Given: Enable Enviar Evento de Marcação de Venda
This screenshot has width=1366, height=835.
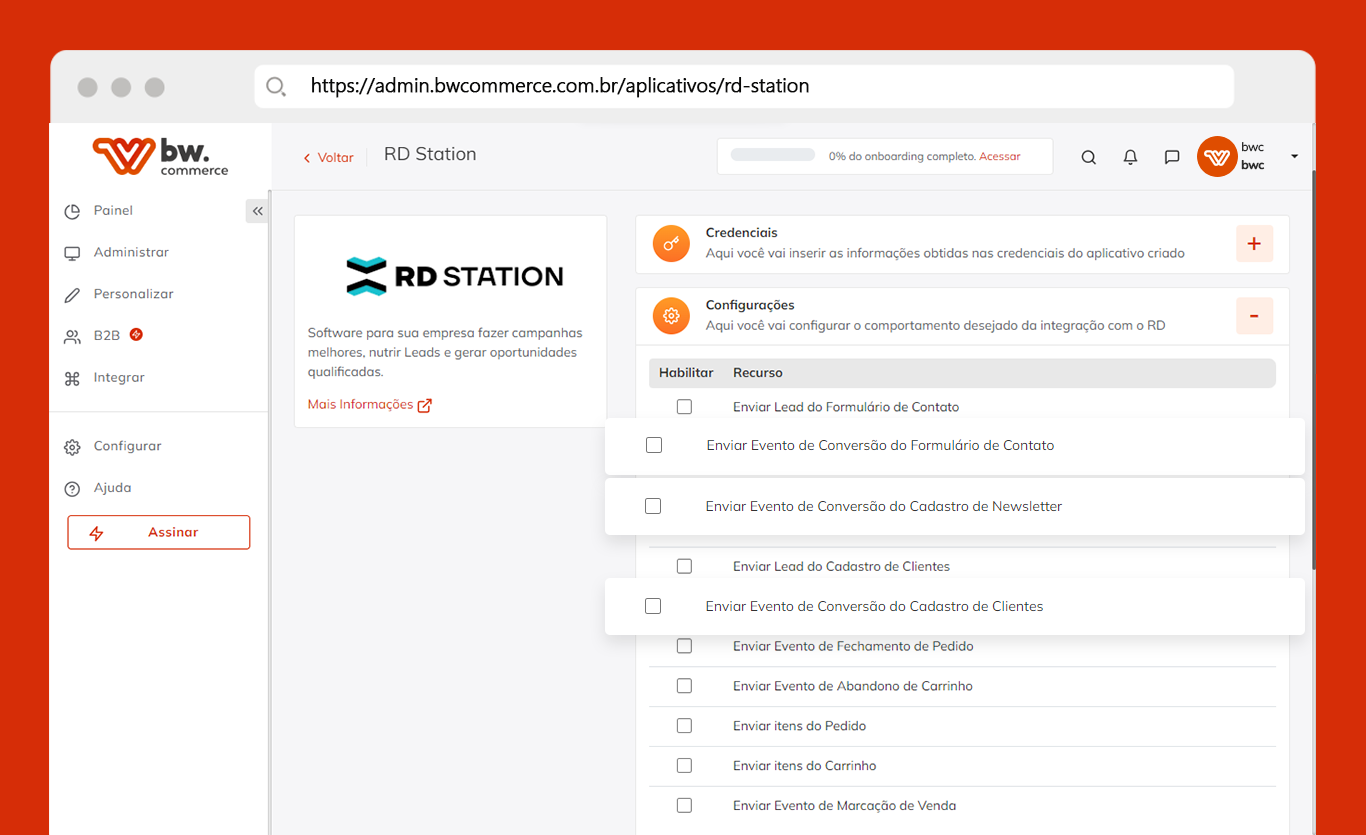Looking at the screenshot, I should [x=684, y=806].
